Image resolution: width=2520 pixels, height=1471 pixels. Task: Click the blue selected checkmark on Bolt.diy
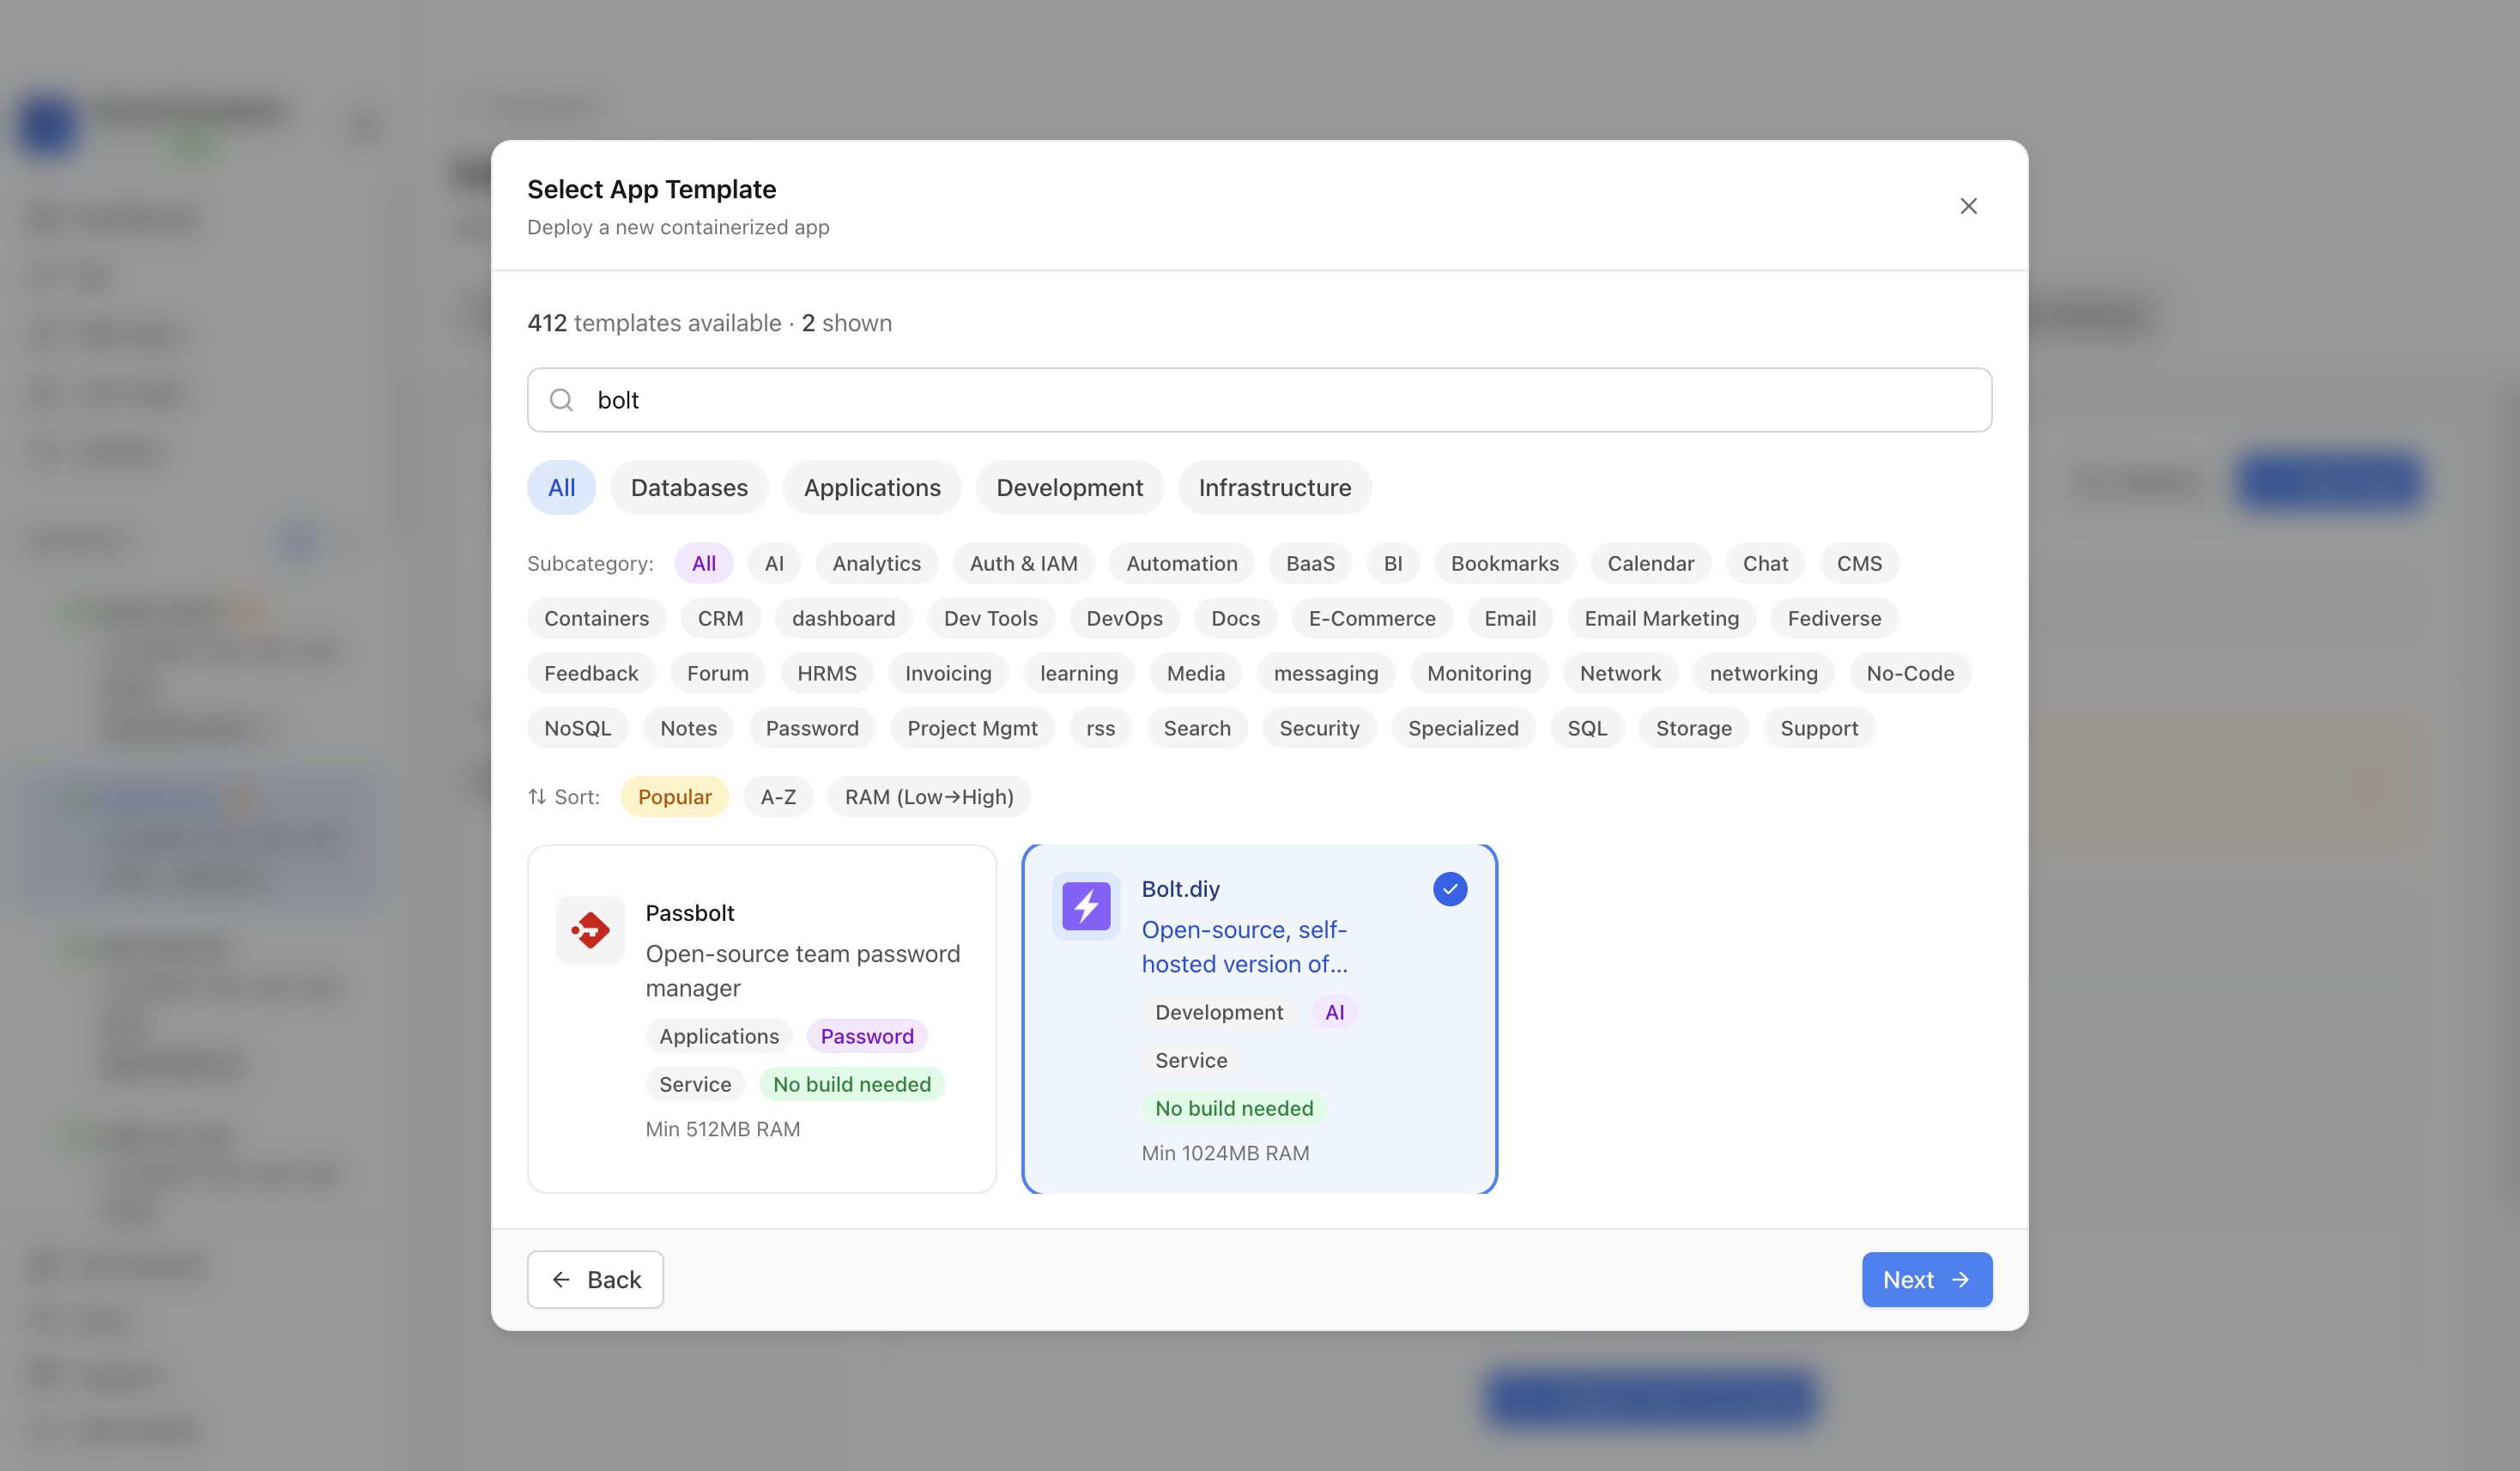pos(1450,889)
